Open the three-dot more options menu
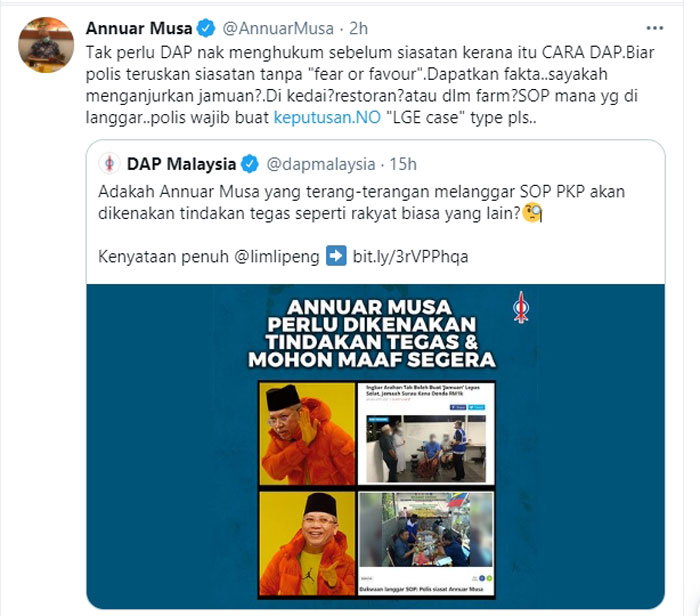This screenshot has width=700, height=616. point(654,28)
